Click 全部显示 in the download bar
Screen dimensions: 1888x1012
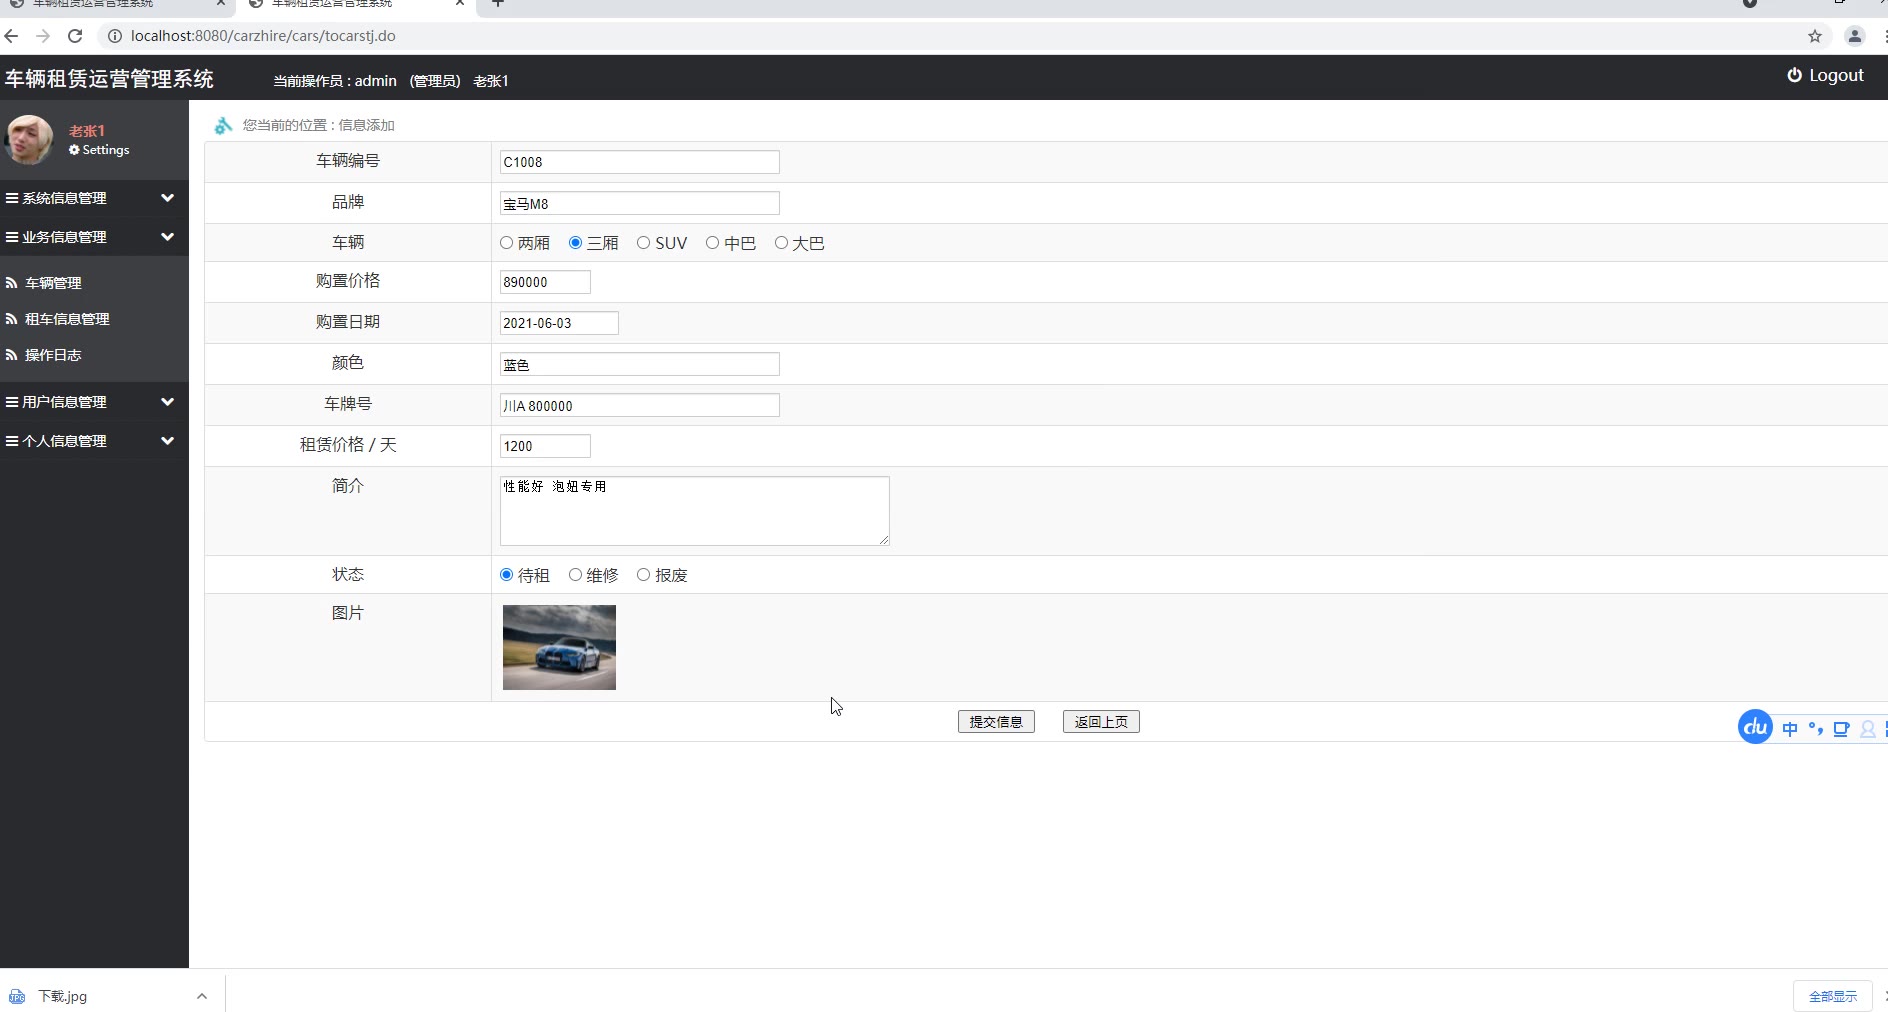[1832, 996]
